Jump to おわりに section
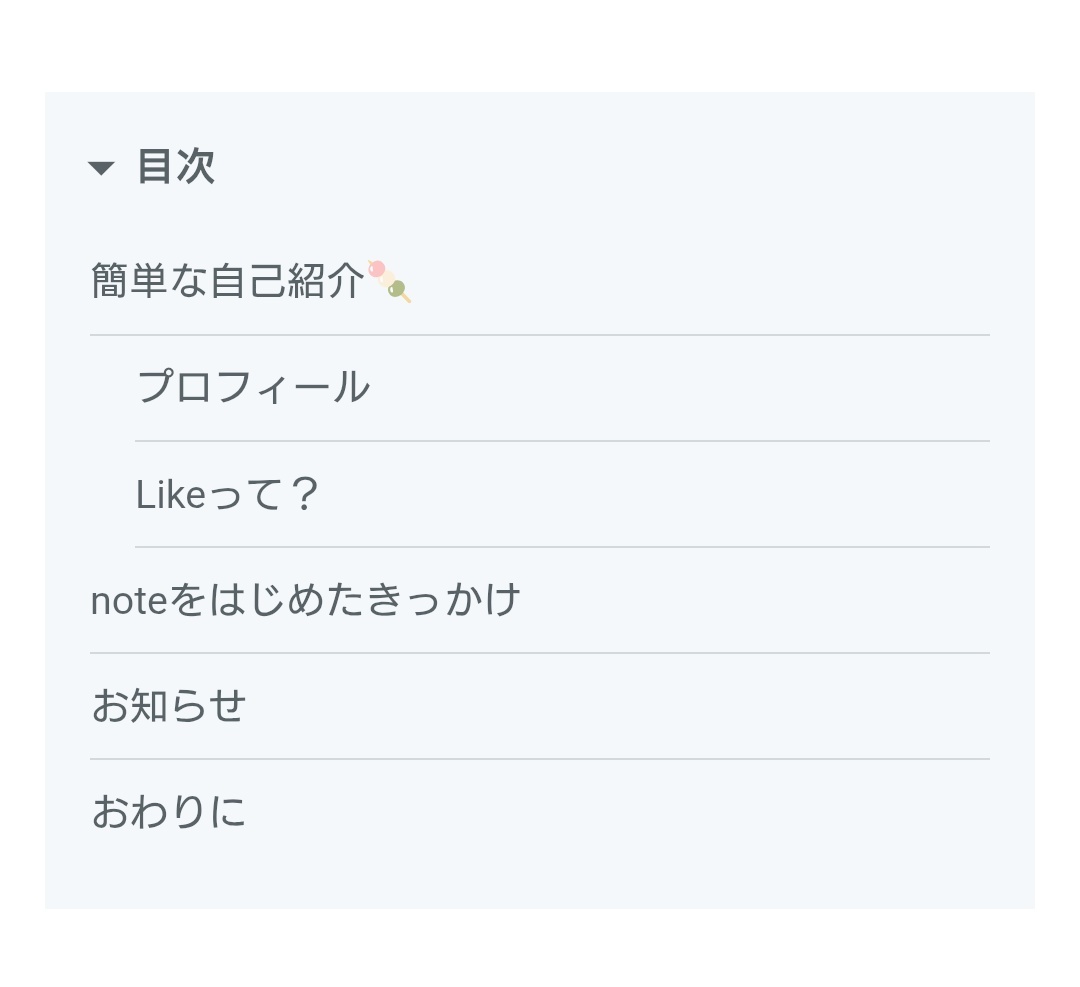The image size is (1080, 987). coord(168,812)
